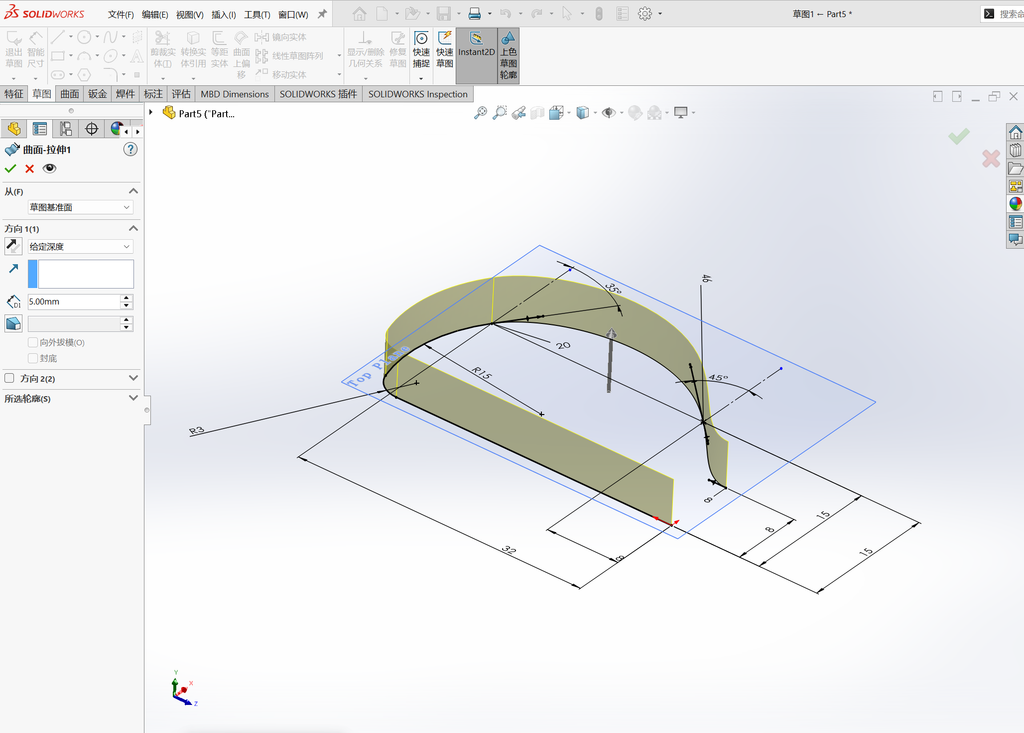1024x733 pixels.
Task: Enable the 方向 2(2) checkbox
Action: (x=9, y=378)
